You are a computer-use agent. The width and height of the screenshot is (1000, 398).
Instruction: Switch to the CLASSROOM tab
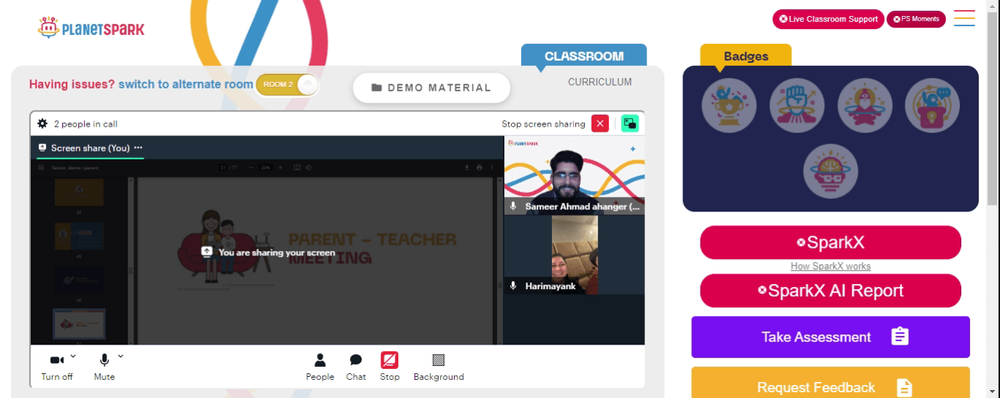coord(584,55)
